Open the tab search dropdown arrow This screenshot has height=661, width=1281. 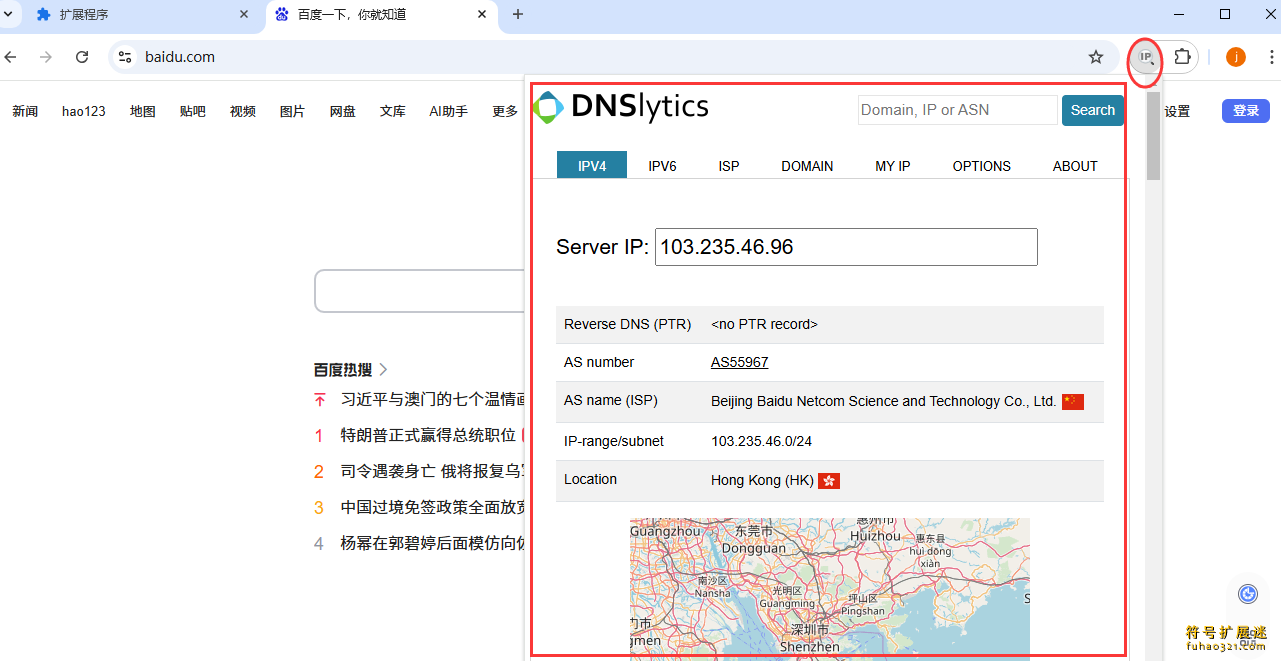coord(8,14)
